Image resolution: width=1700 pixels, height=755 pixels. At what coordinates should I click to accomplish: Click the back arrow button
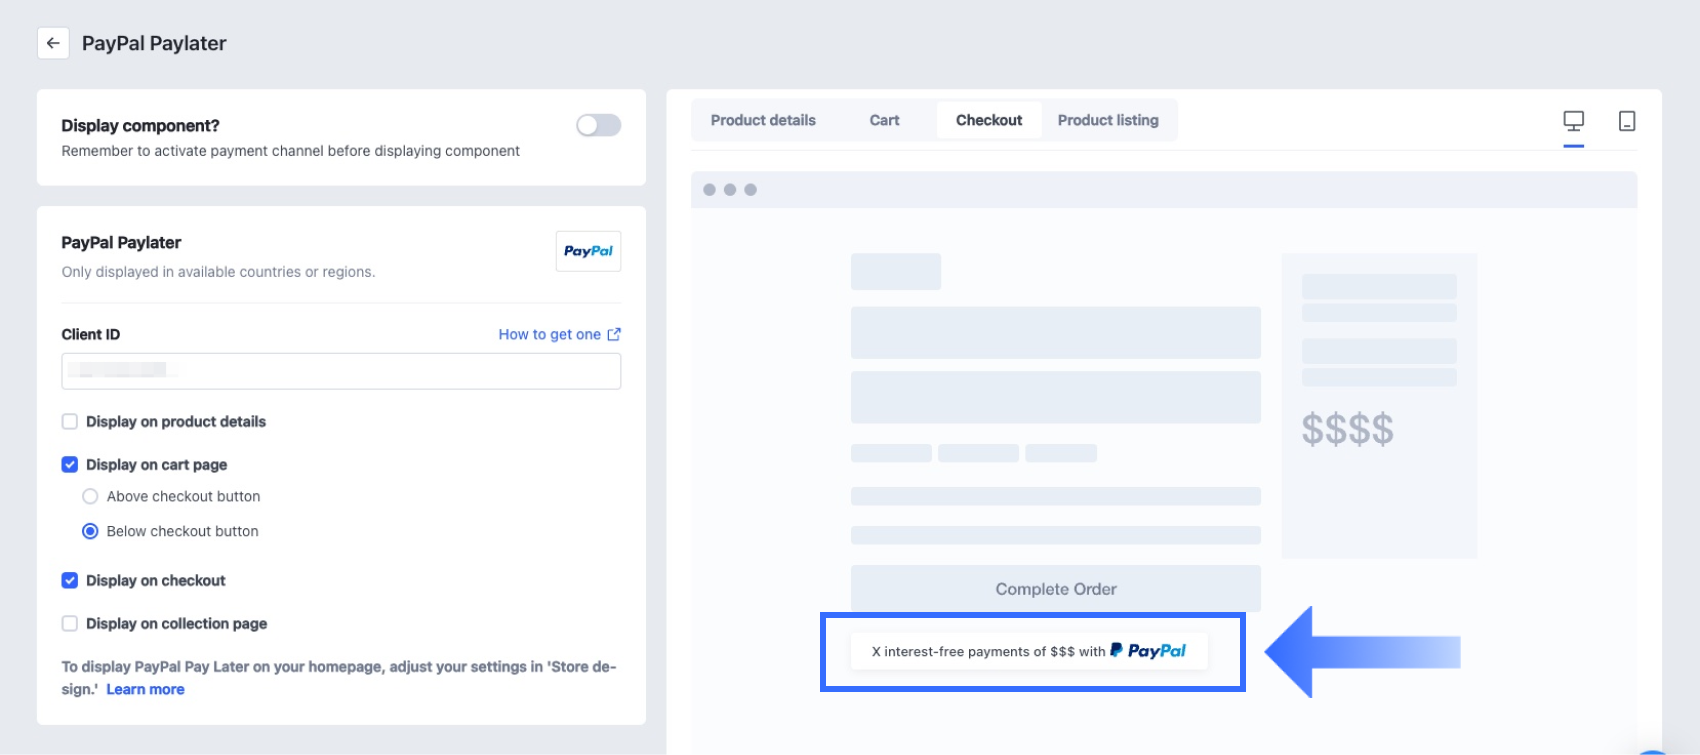53,43
